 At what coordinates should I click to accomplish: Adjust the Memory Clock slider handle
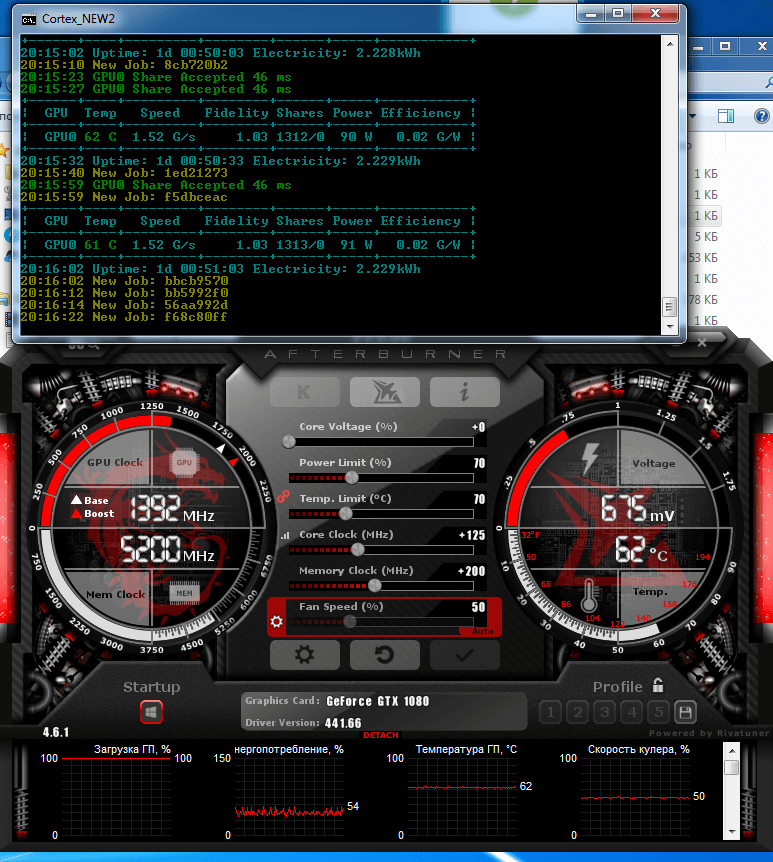(374, 585)
